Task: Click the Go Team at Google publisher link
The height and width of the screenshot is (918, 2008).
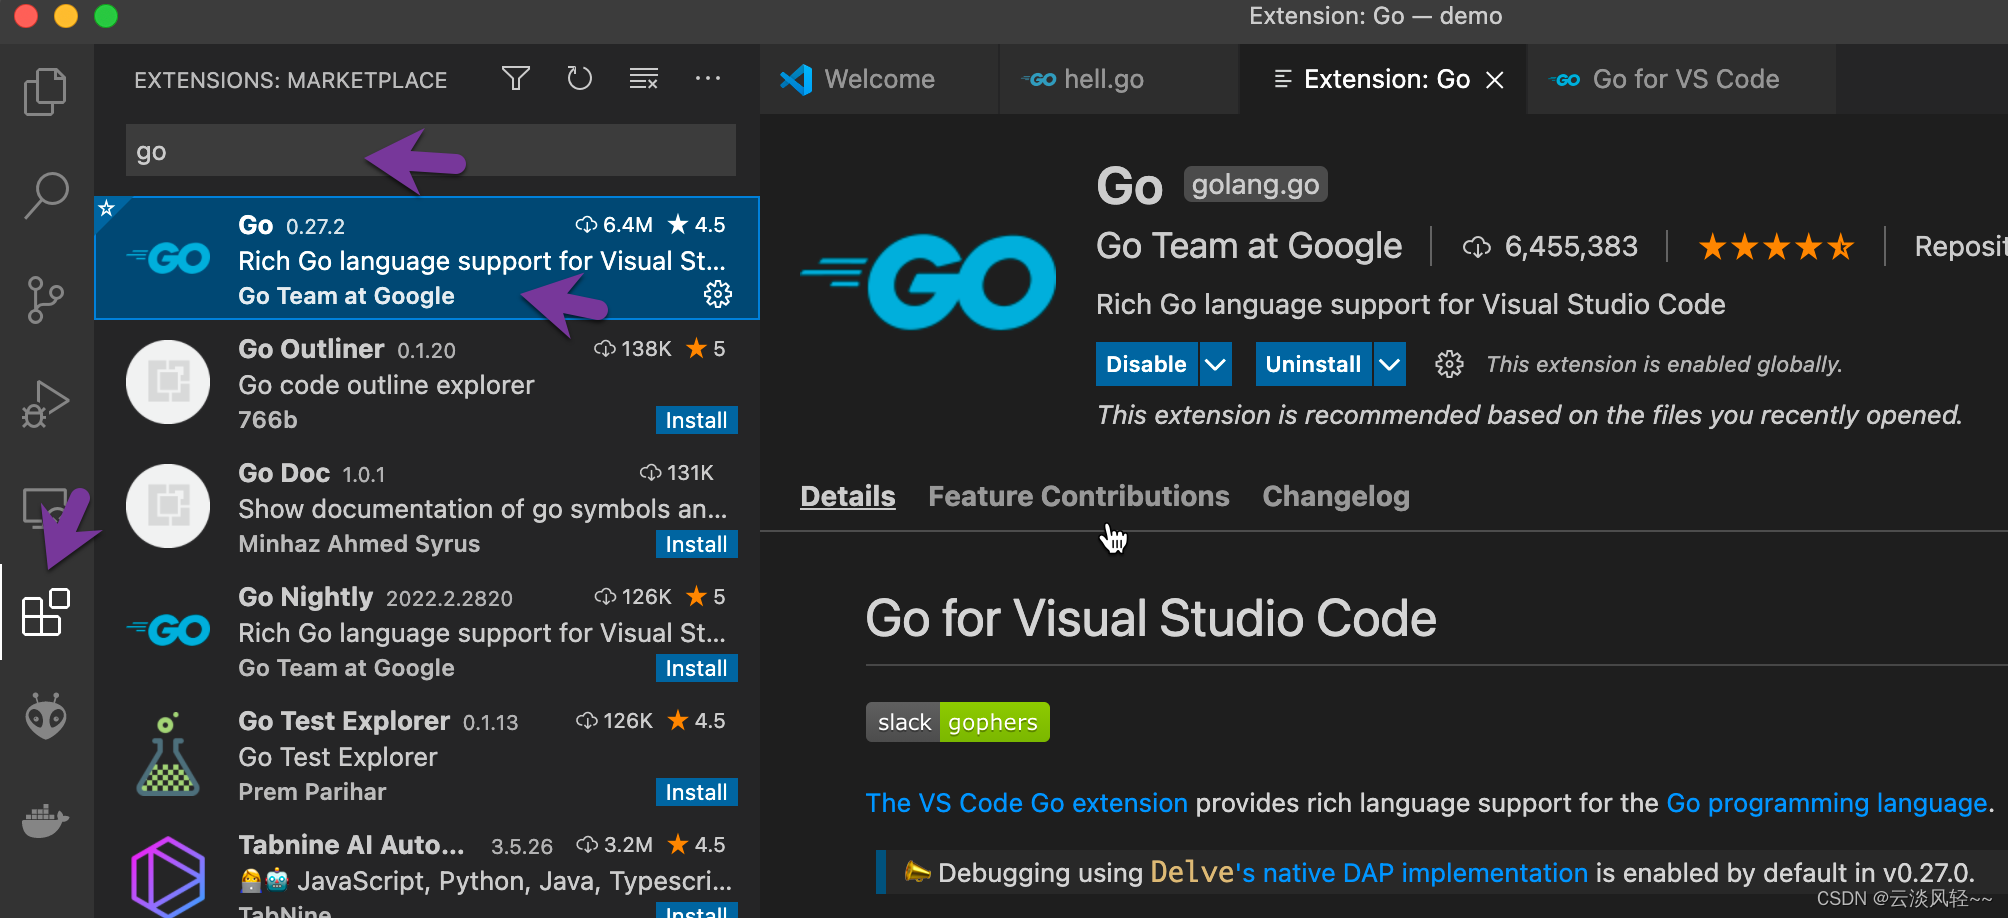Action: coord(1249,246)
